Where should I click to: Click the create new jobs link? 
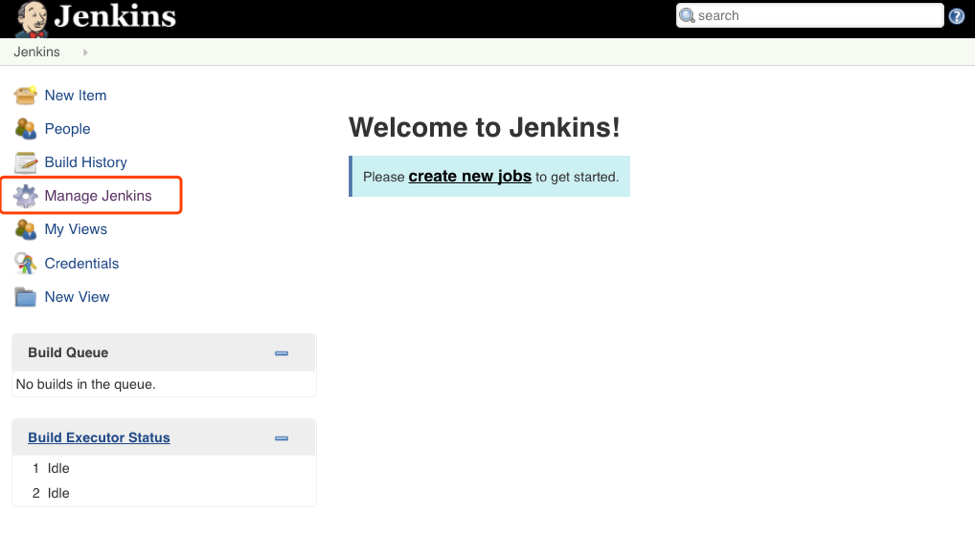[x=470, y=177]
